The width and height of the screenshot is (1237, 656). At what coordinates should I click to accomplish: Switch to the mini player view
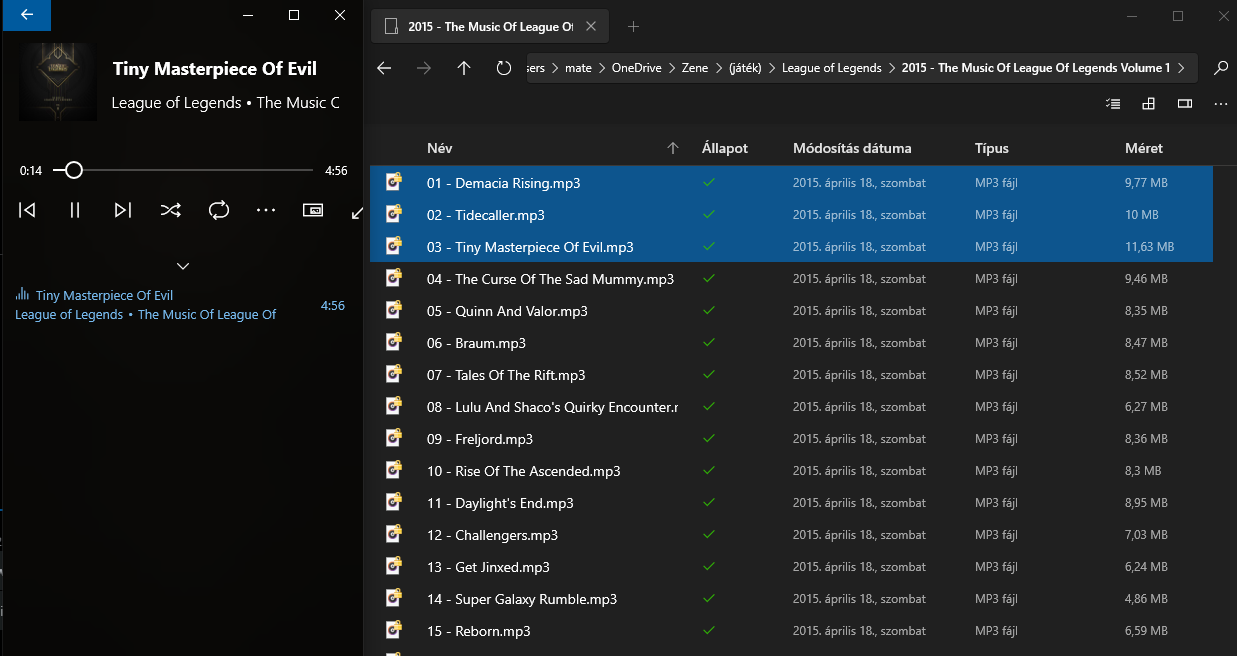312,210
